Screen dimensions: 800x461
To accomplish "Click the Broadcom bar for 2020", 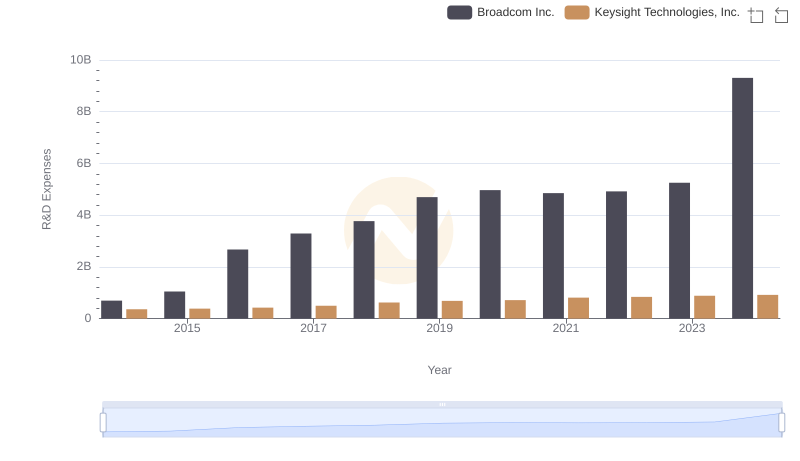I will (x=490, y=254).
